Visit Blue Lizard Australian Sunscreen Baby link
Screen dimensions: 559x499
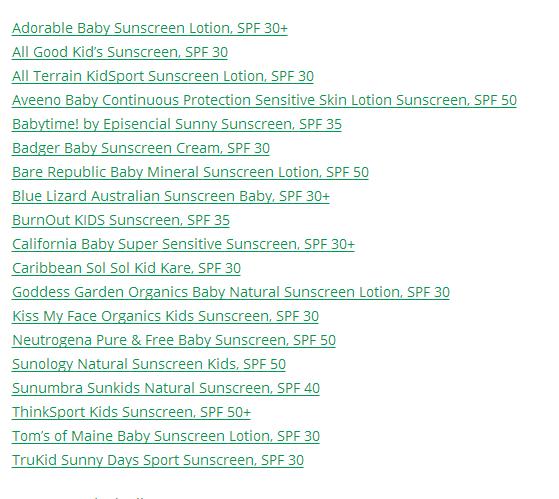(x=171, y=196)
